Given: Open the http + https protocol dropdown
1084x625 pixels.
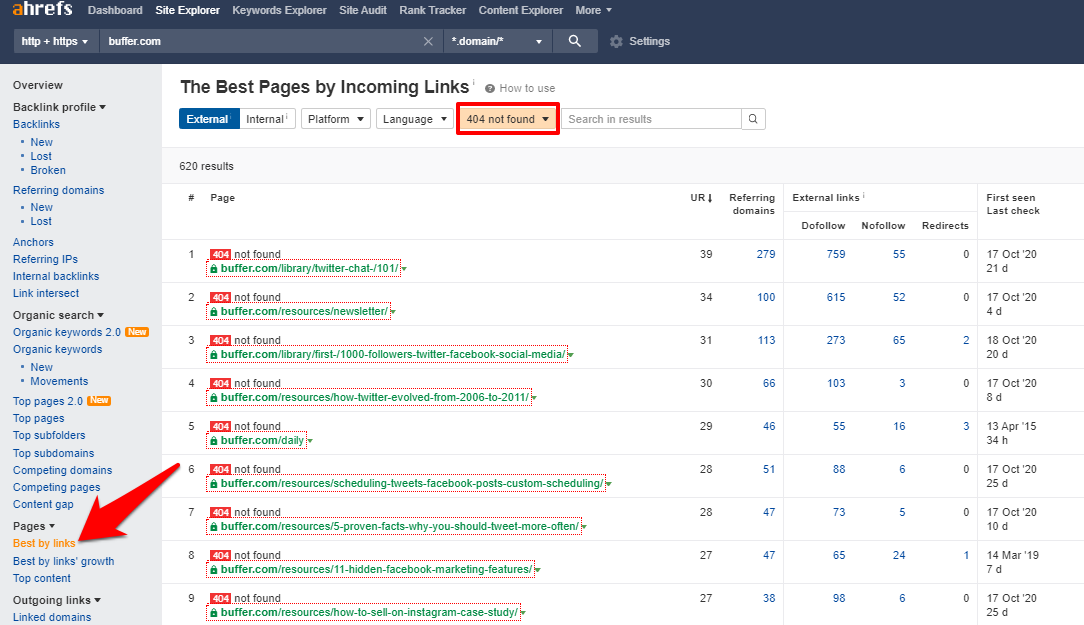Looking at the screenshot, I should 55,42.
